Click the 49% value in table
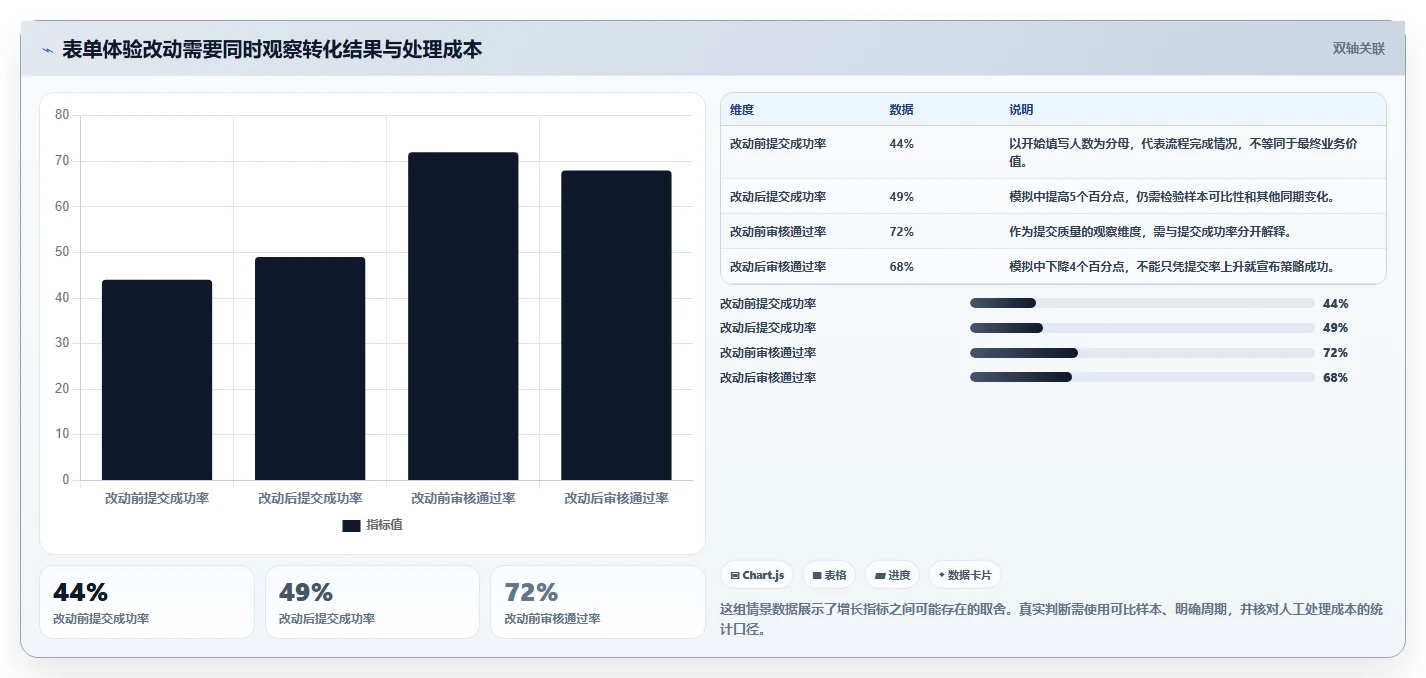 pyautogui.click(x=901, y=197)
